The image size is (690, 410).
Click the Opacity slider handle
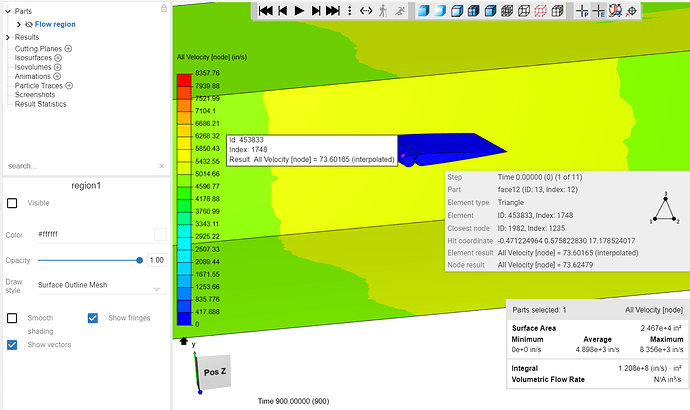click(139, 260)
